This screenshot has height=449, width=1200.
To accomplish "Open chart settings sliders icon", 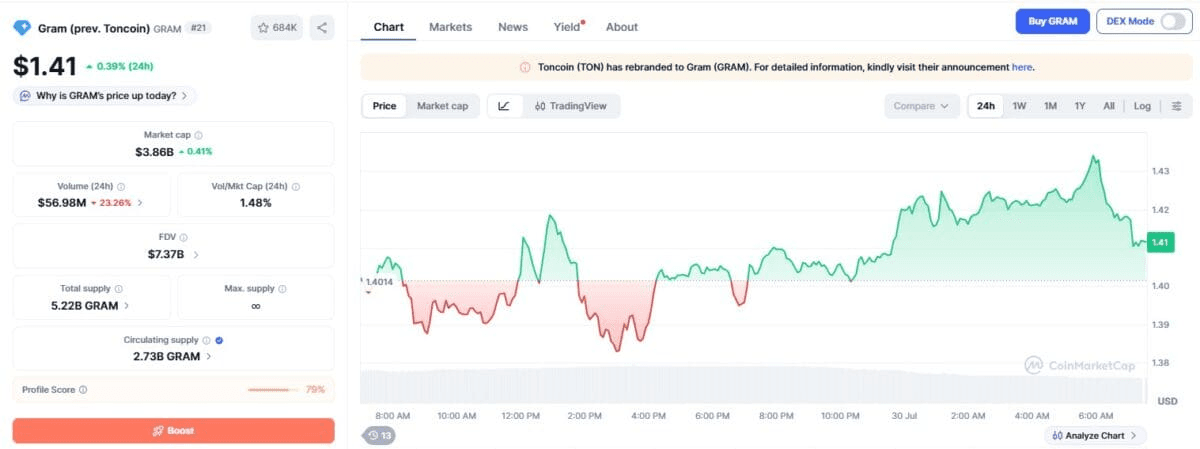I will tap(1176, 106).
